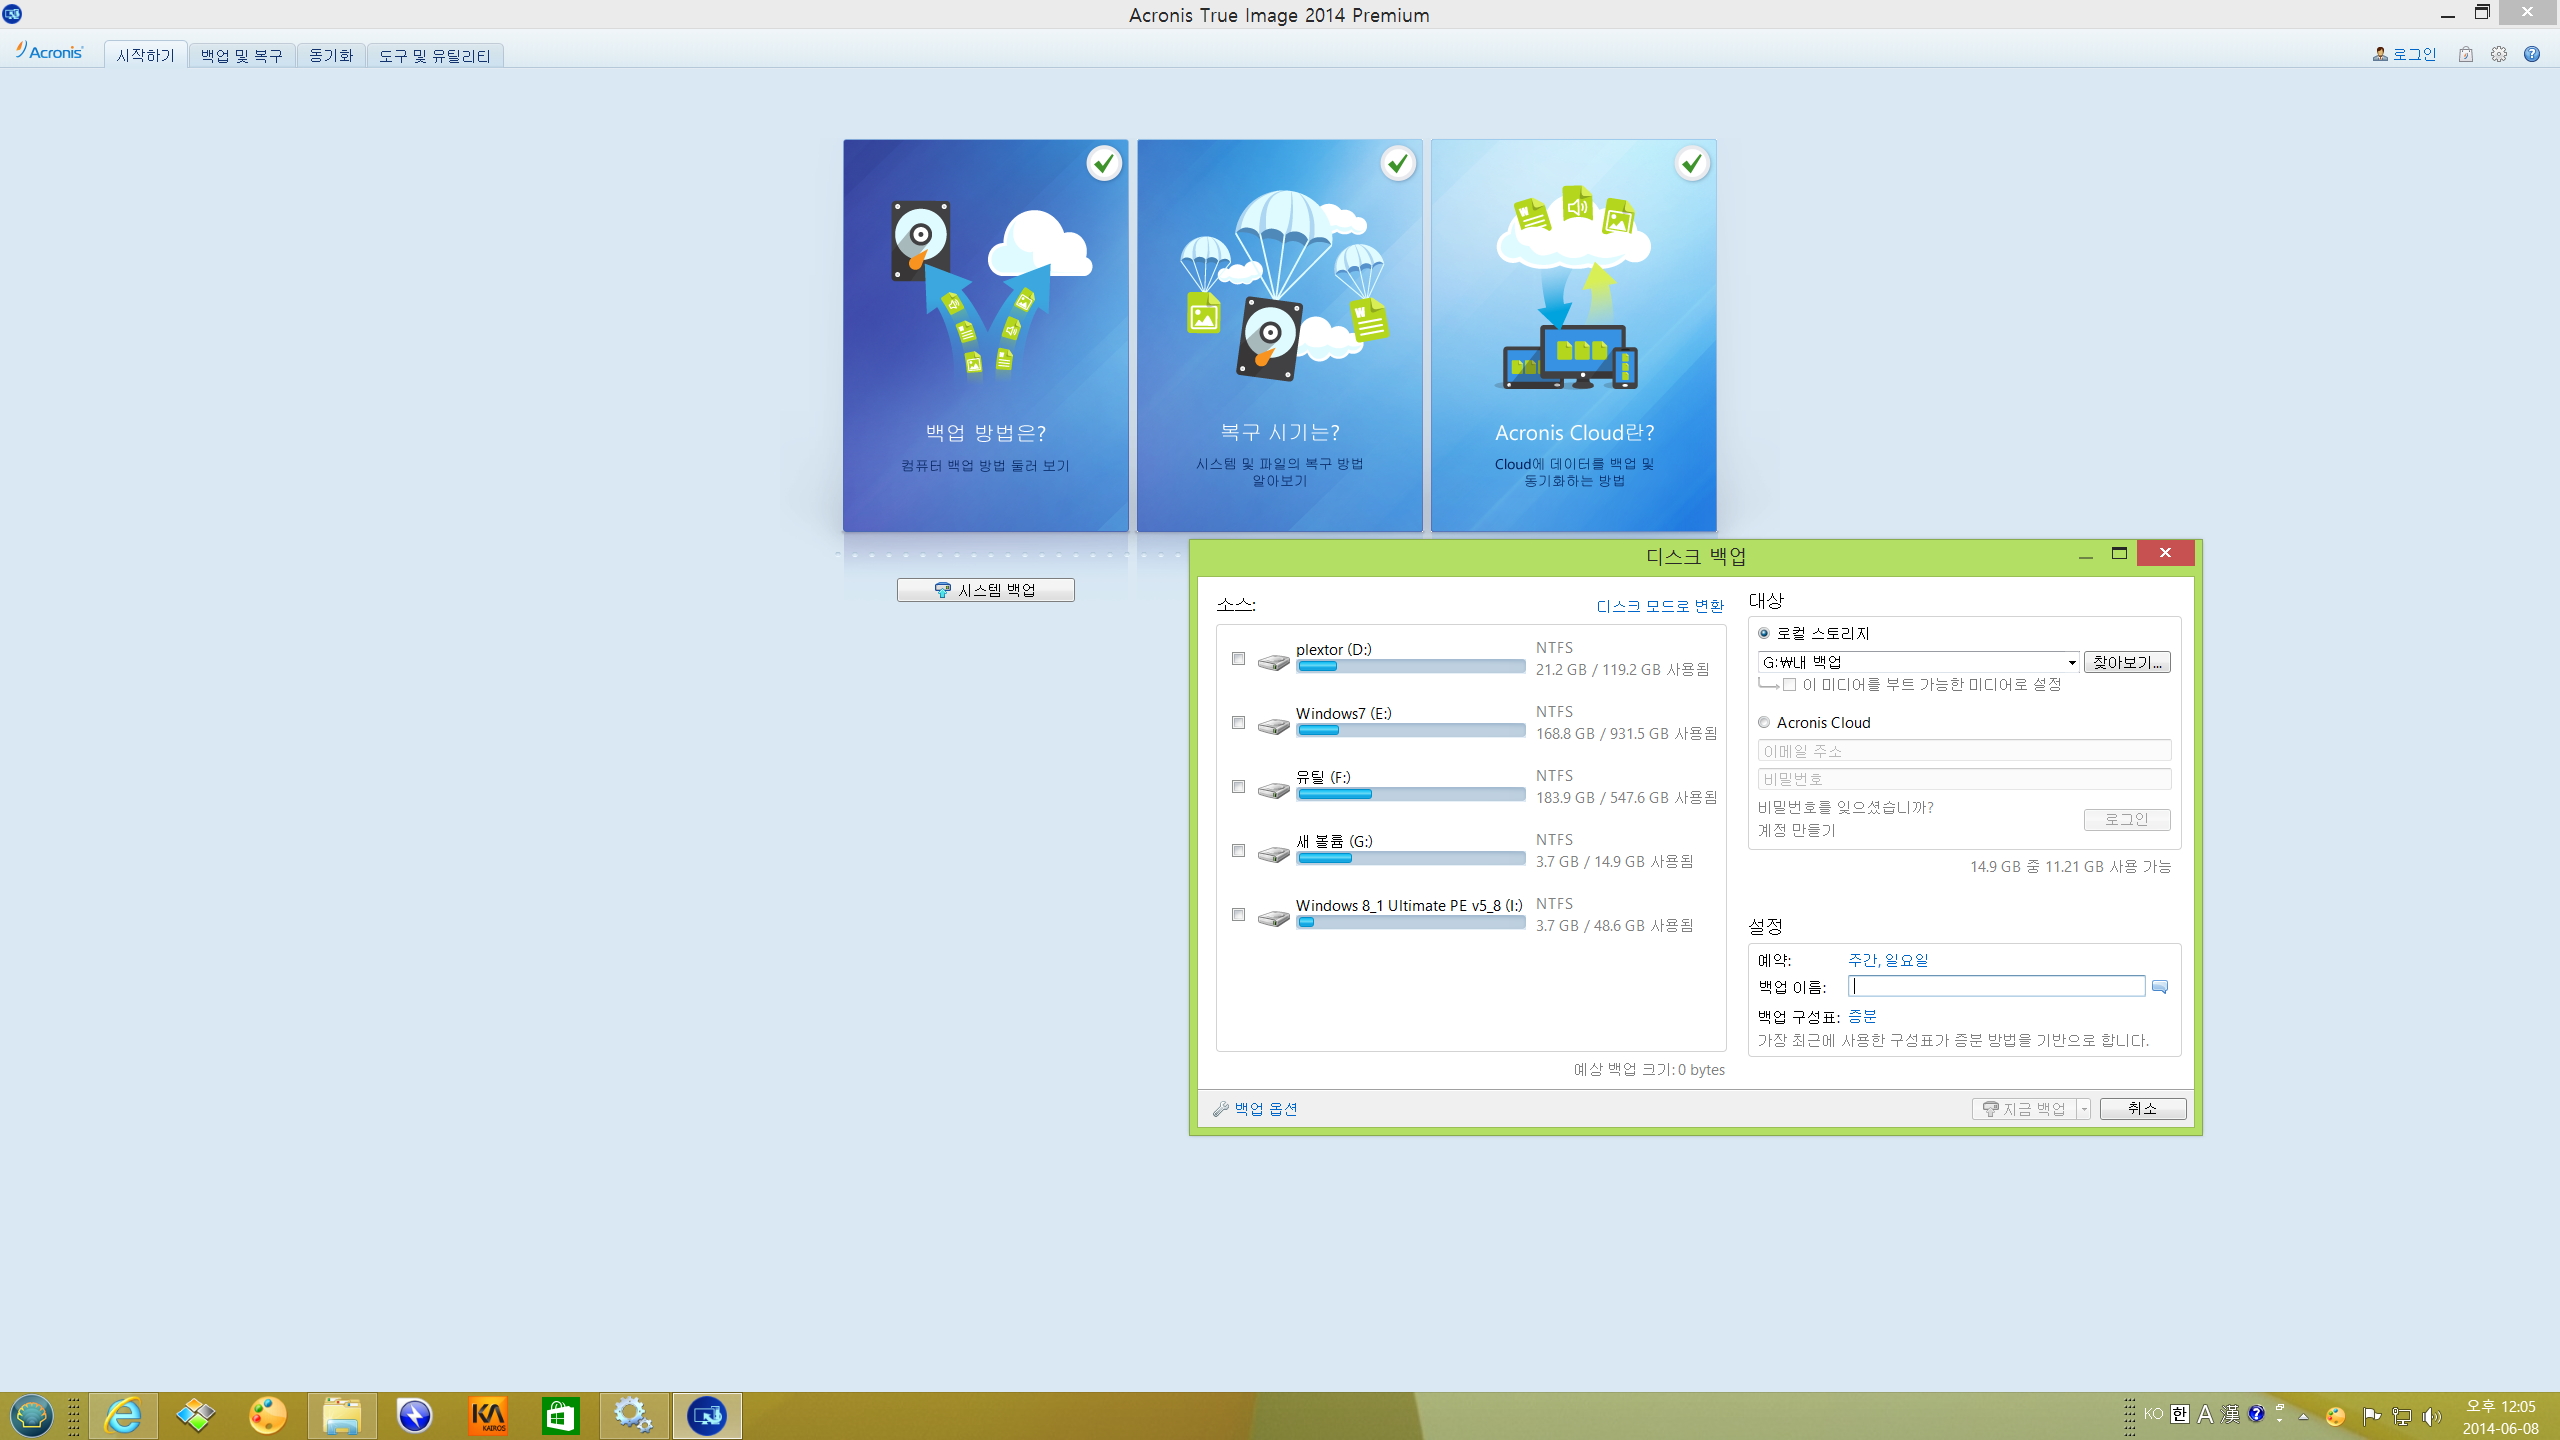Click the volume speaker tray icon

tap(2431, 1415)
